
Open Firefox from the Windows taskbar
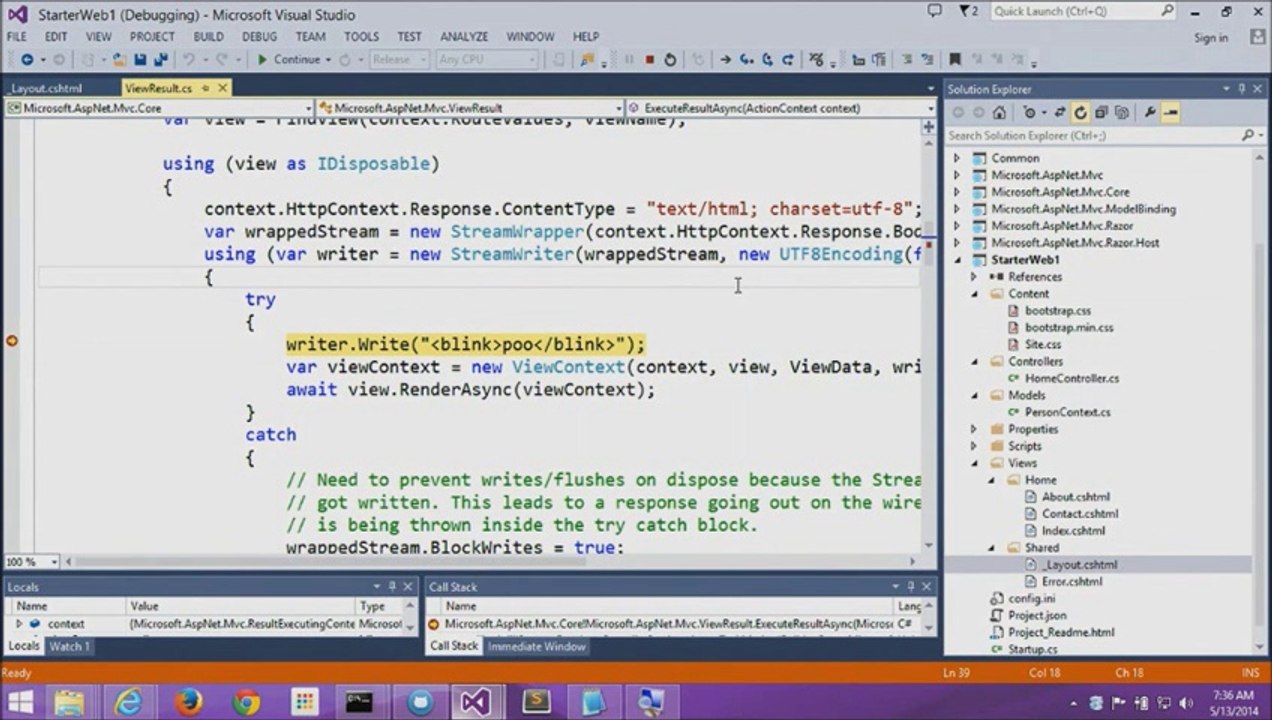[188, 702]
